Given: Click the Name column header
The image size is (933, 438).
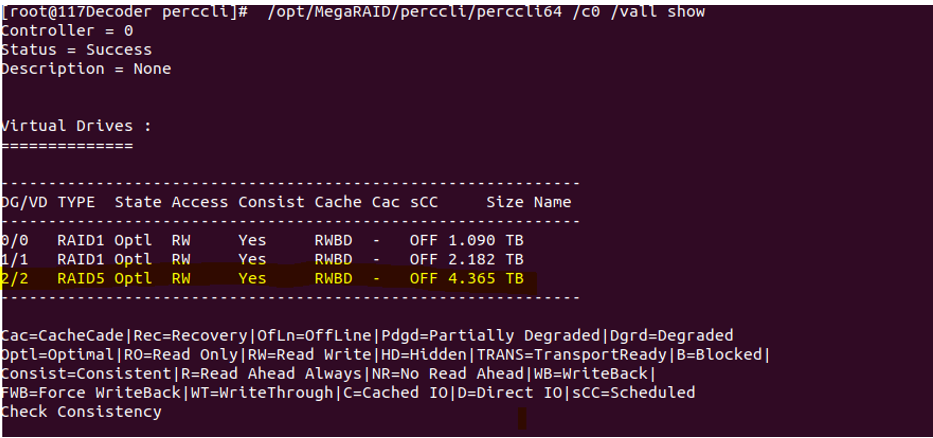Looking at the screenshot, I should coord(552,202).
